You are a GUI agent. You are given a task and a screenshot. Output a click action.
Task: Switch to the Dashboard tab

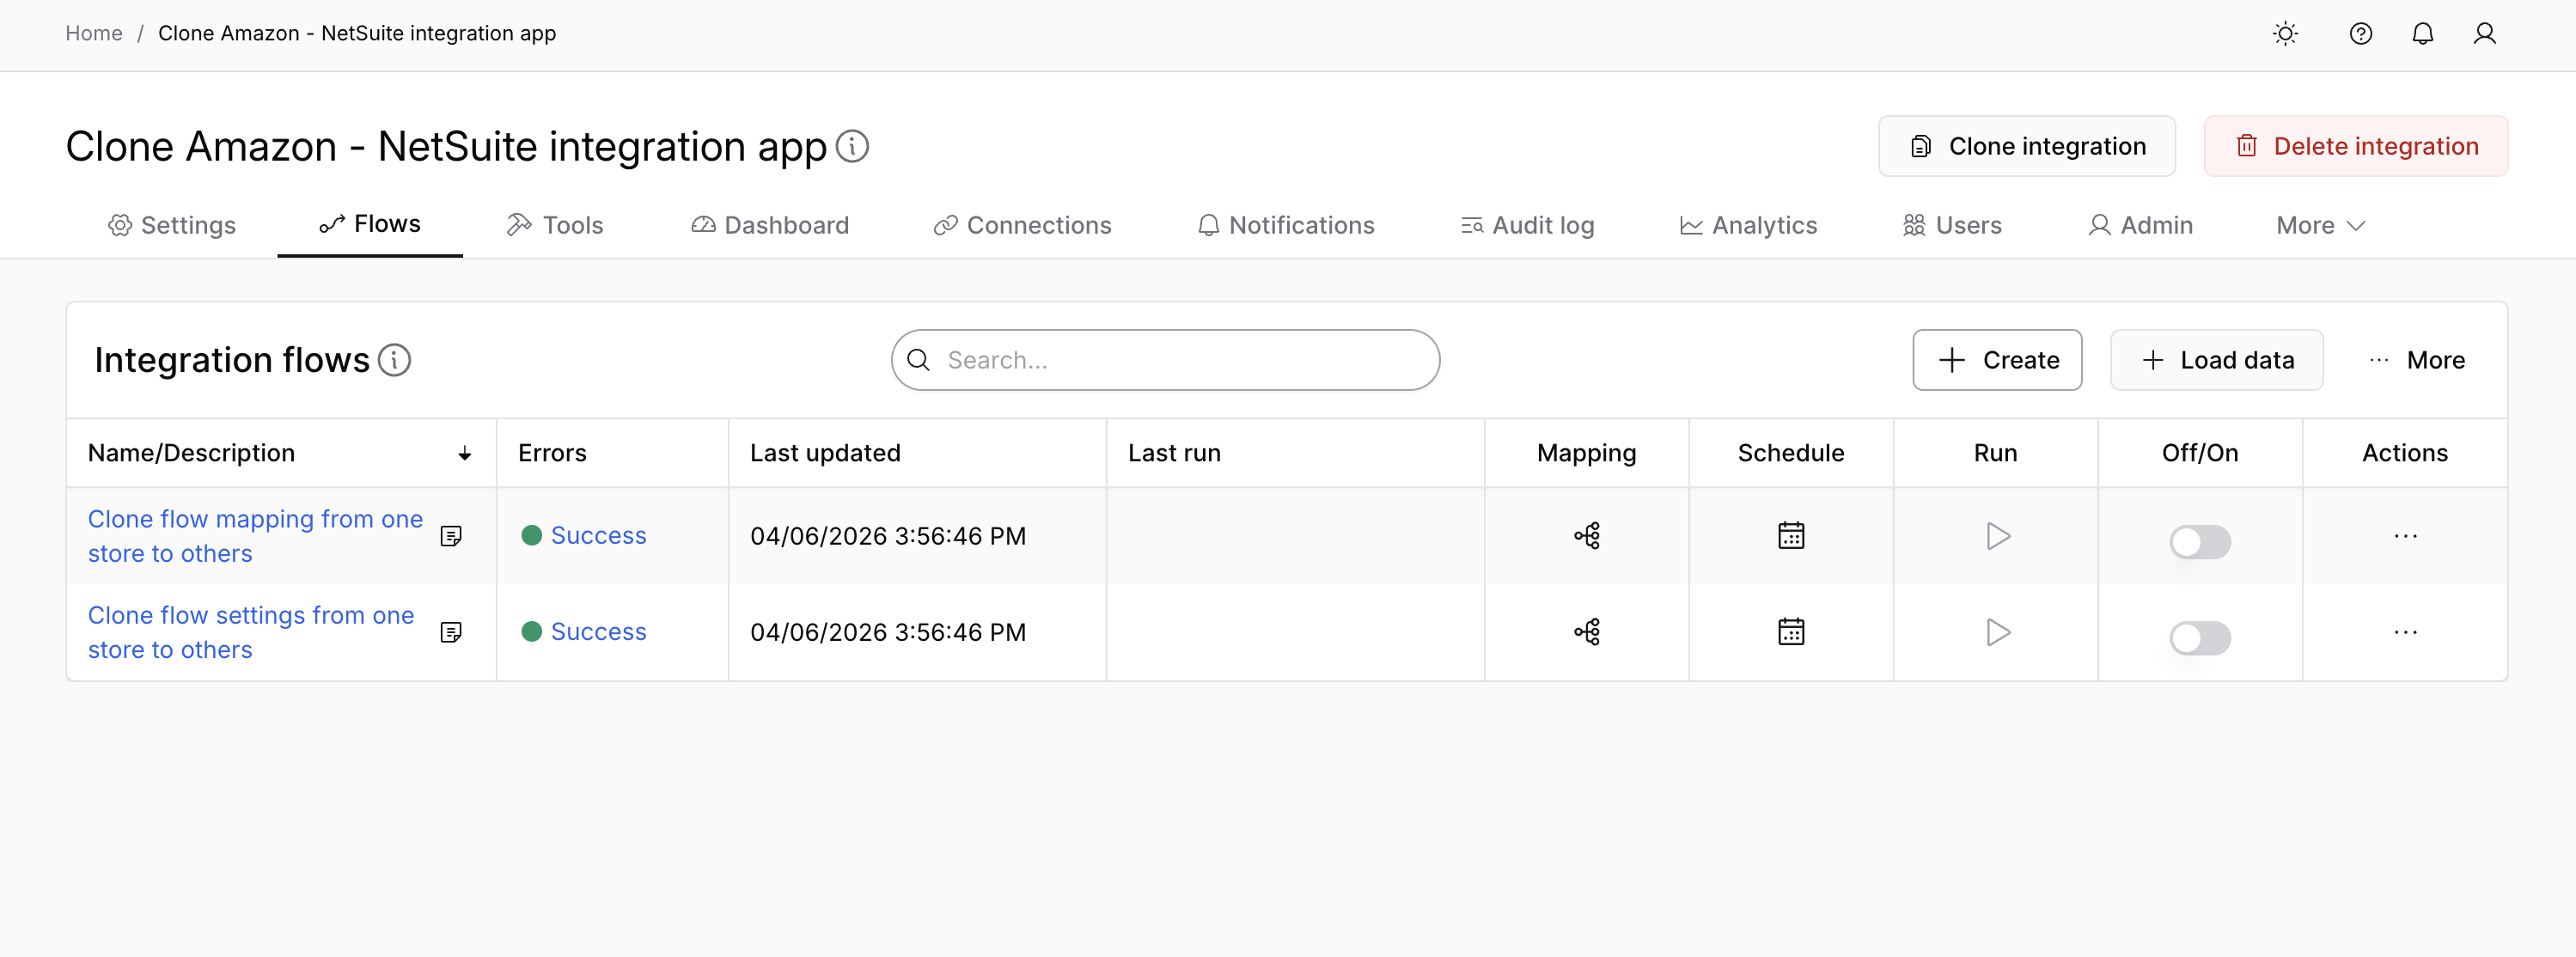(x=769, y=226)
